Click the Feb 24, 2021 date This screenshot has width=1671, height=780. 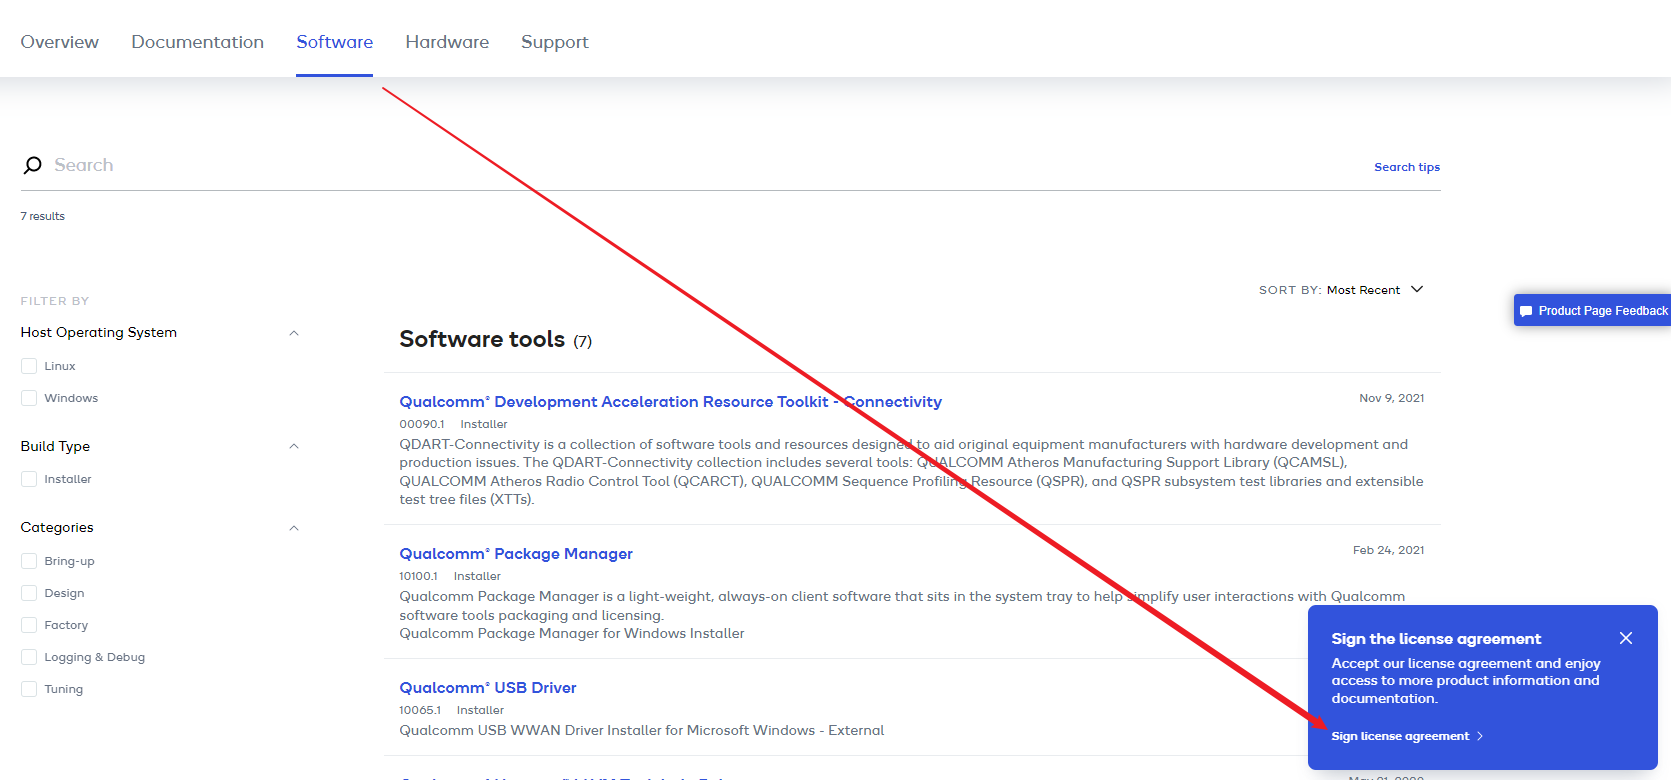click(1389, 550)
